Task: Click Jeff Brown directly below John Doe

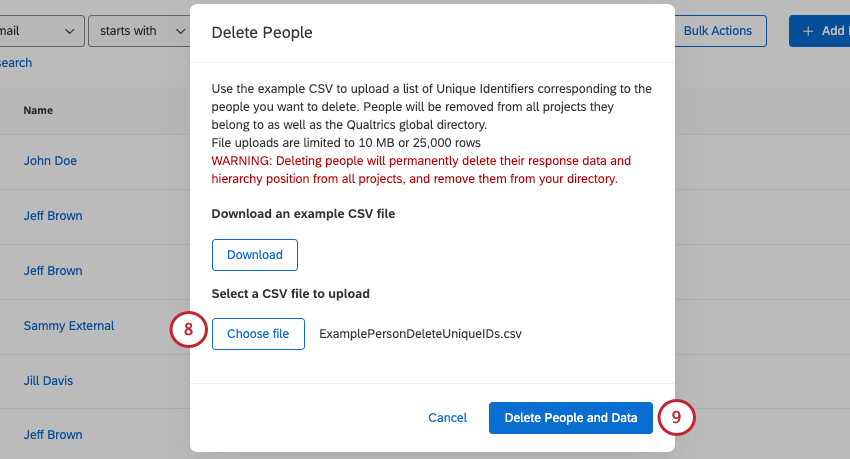Action: (x=53, y=216)
